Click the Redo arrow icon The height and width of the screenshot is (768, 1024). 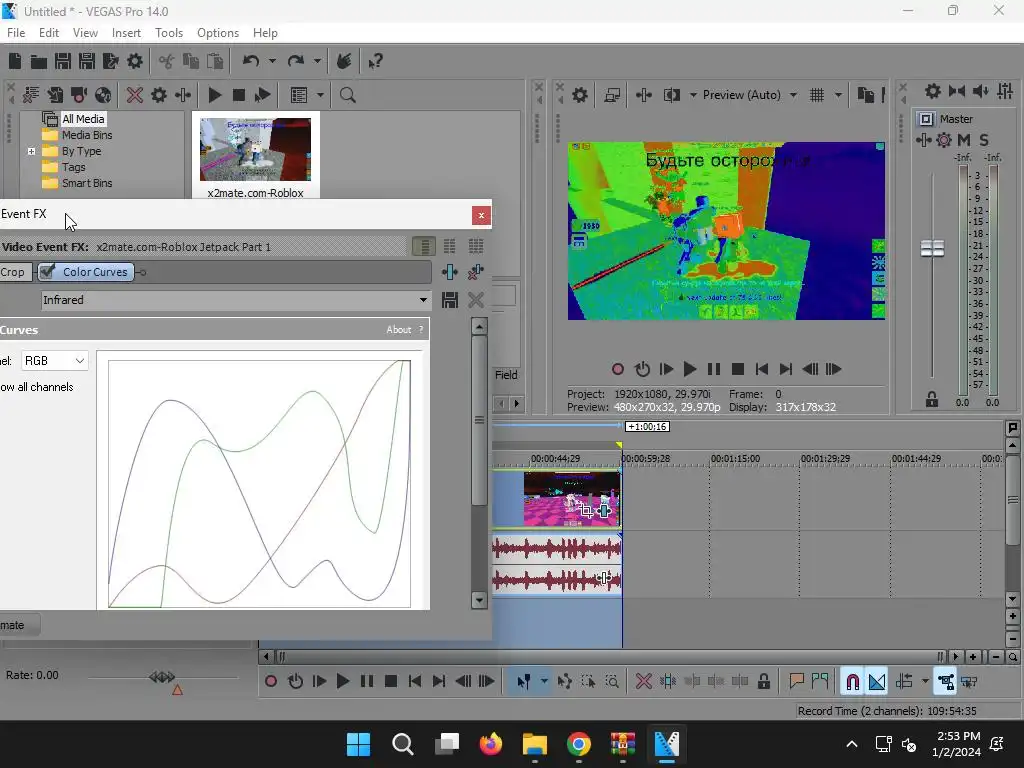296,61
